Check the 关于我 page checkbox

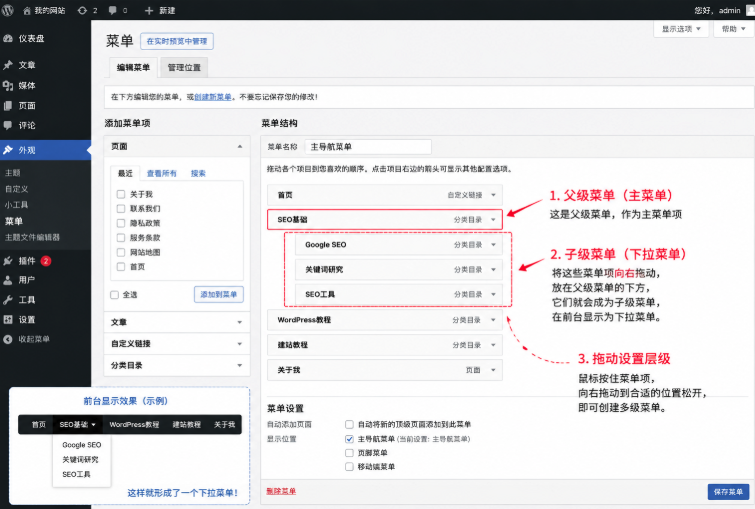click(x=121, y=194)
